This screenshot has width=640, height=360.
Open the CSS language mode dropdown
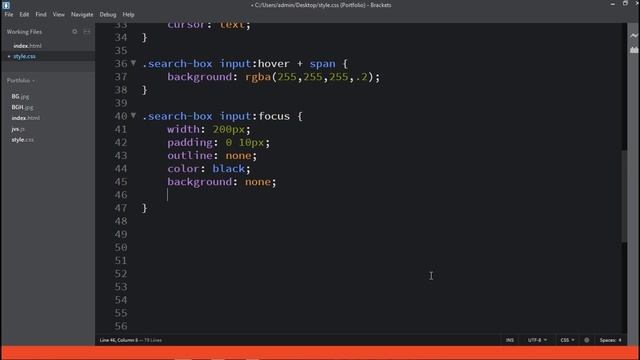pyautogui.click(x=567, y=340)
